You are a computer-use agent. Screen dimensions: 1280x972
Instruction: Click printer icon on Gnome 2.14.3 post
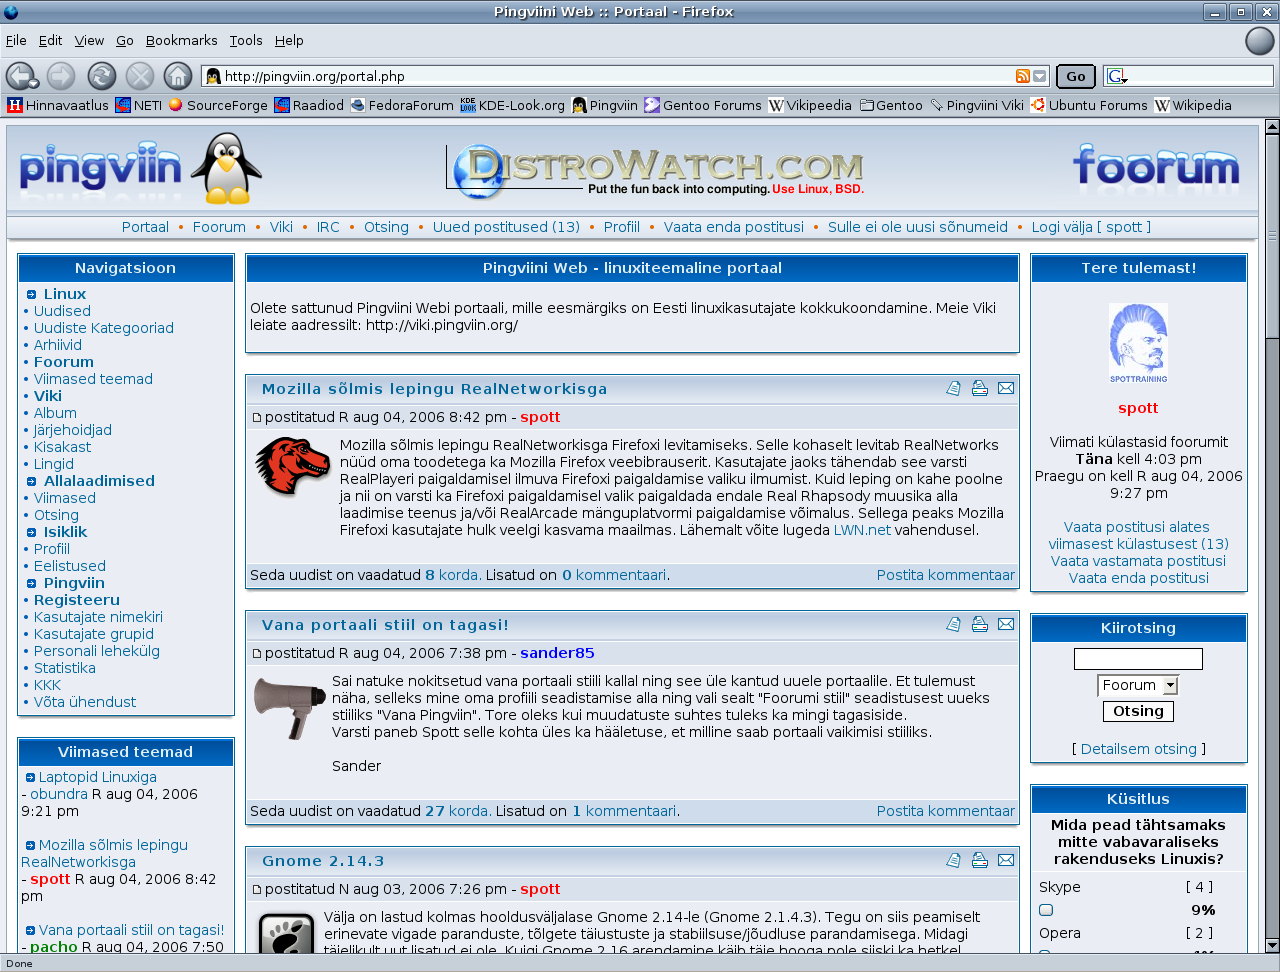980,860
